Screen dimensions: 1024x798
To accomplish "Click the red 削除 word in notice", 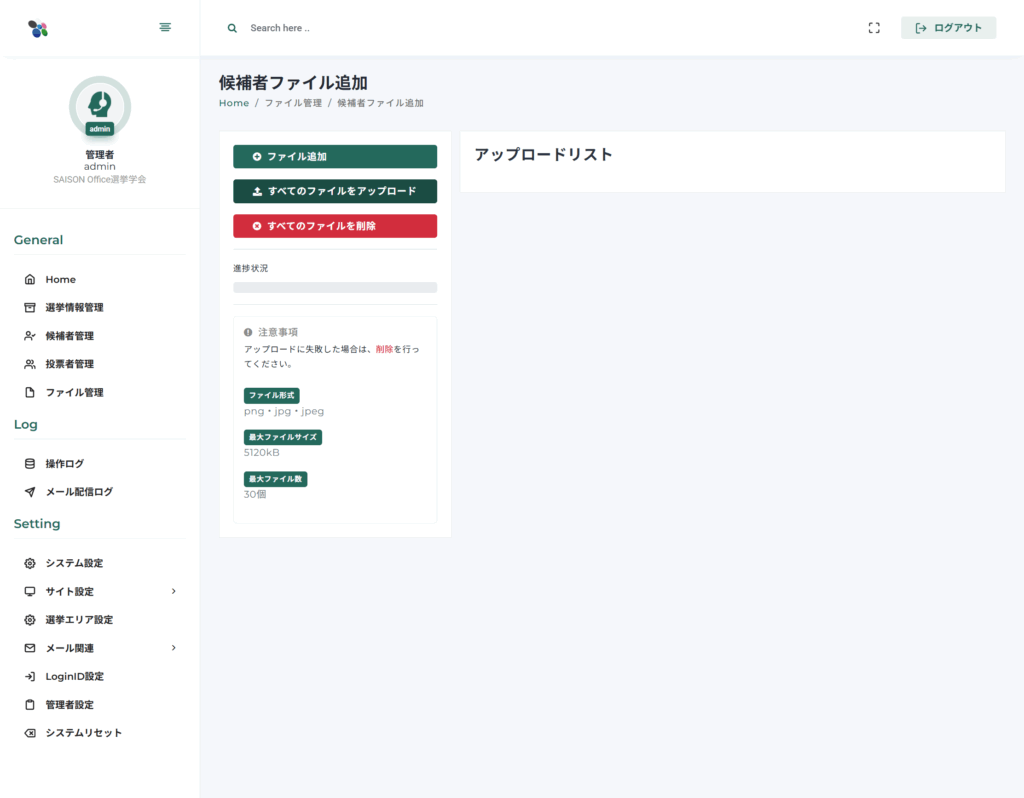I will 385,349.
